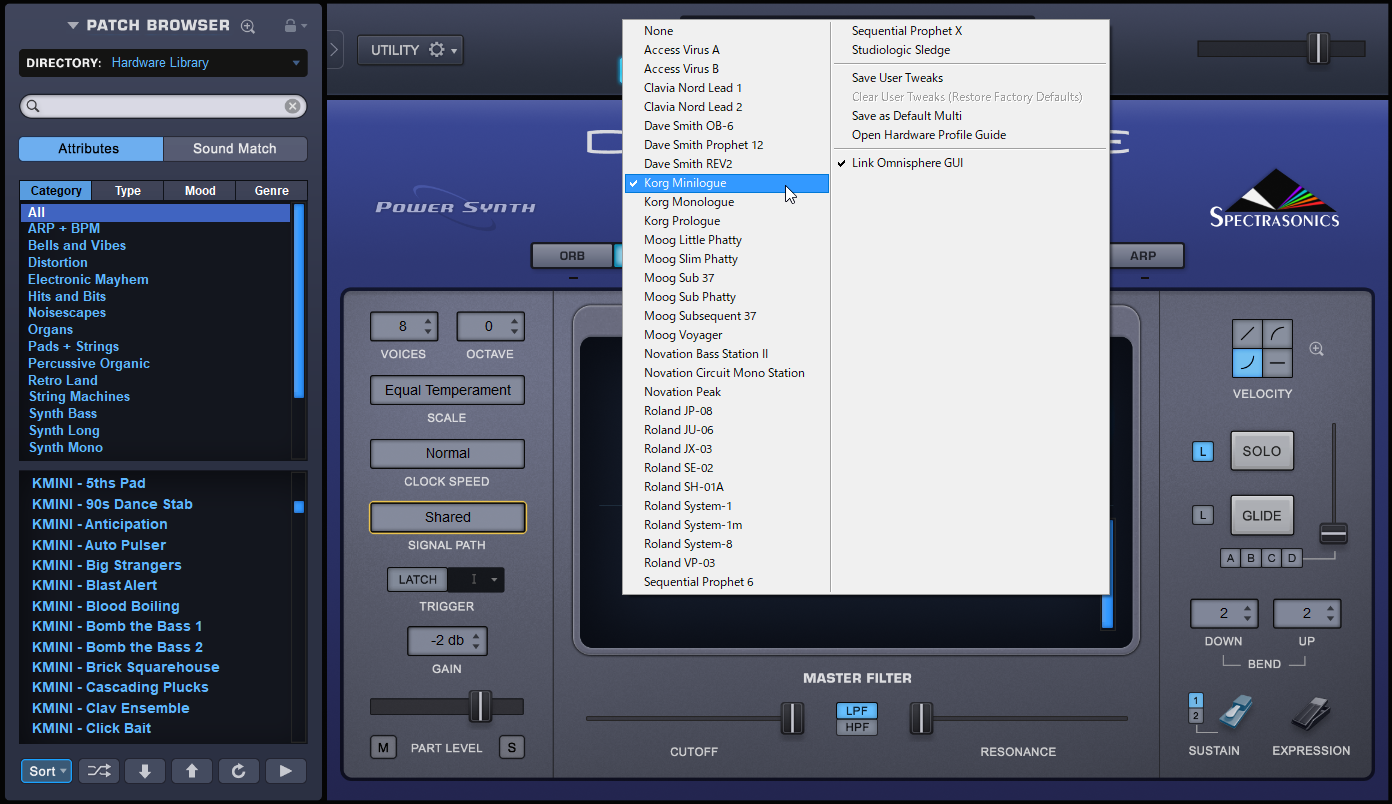1392x804 pixels.
Task: Click the velocity zoom magnifier icon
Action: coord(1316,349)
